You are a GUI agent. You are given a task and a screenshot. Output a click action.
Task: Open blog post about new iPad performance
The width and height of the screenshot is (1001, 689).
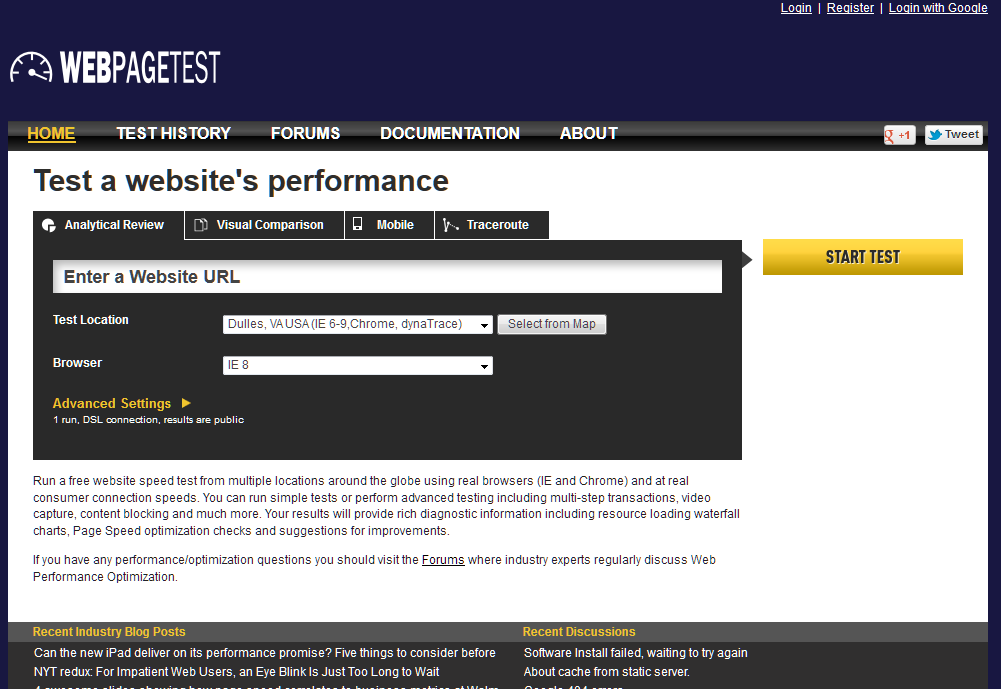[264, 653]
